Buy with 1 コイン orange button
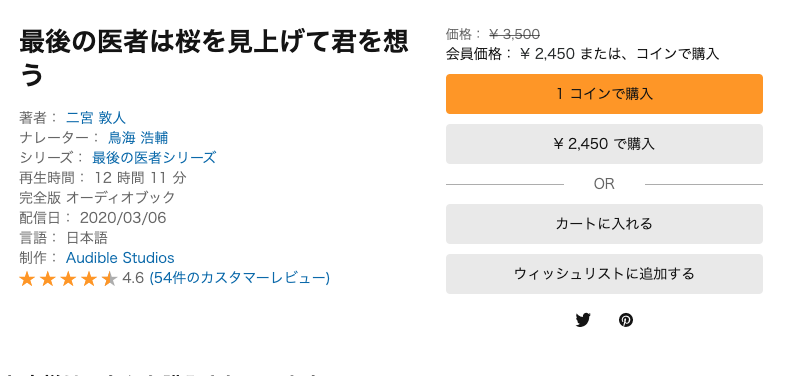The width and height of the screenshot is (785, 376). tap(604, 94)
